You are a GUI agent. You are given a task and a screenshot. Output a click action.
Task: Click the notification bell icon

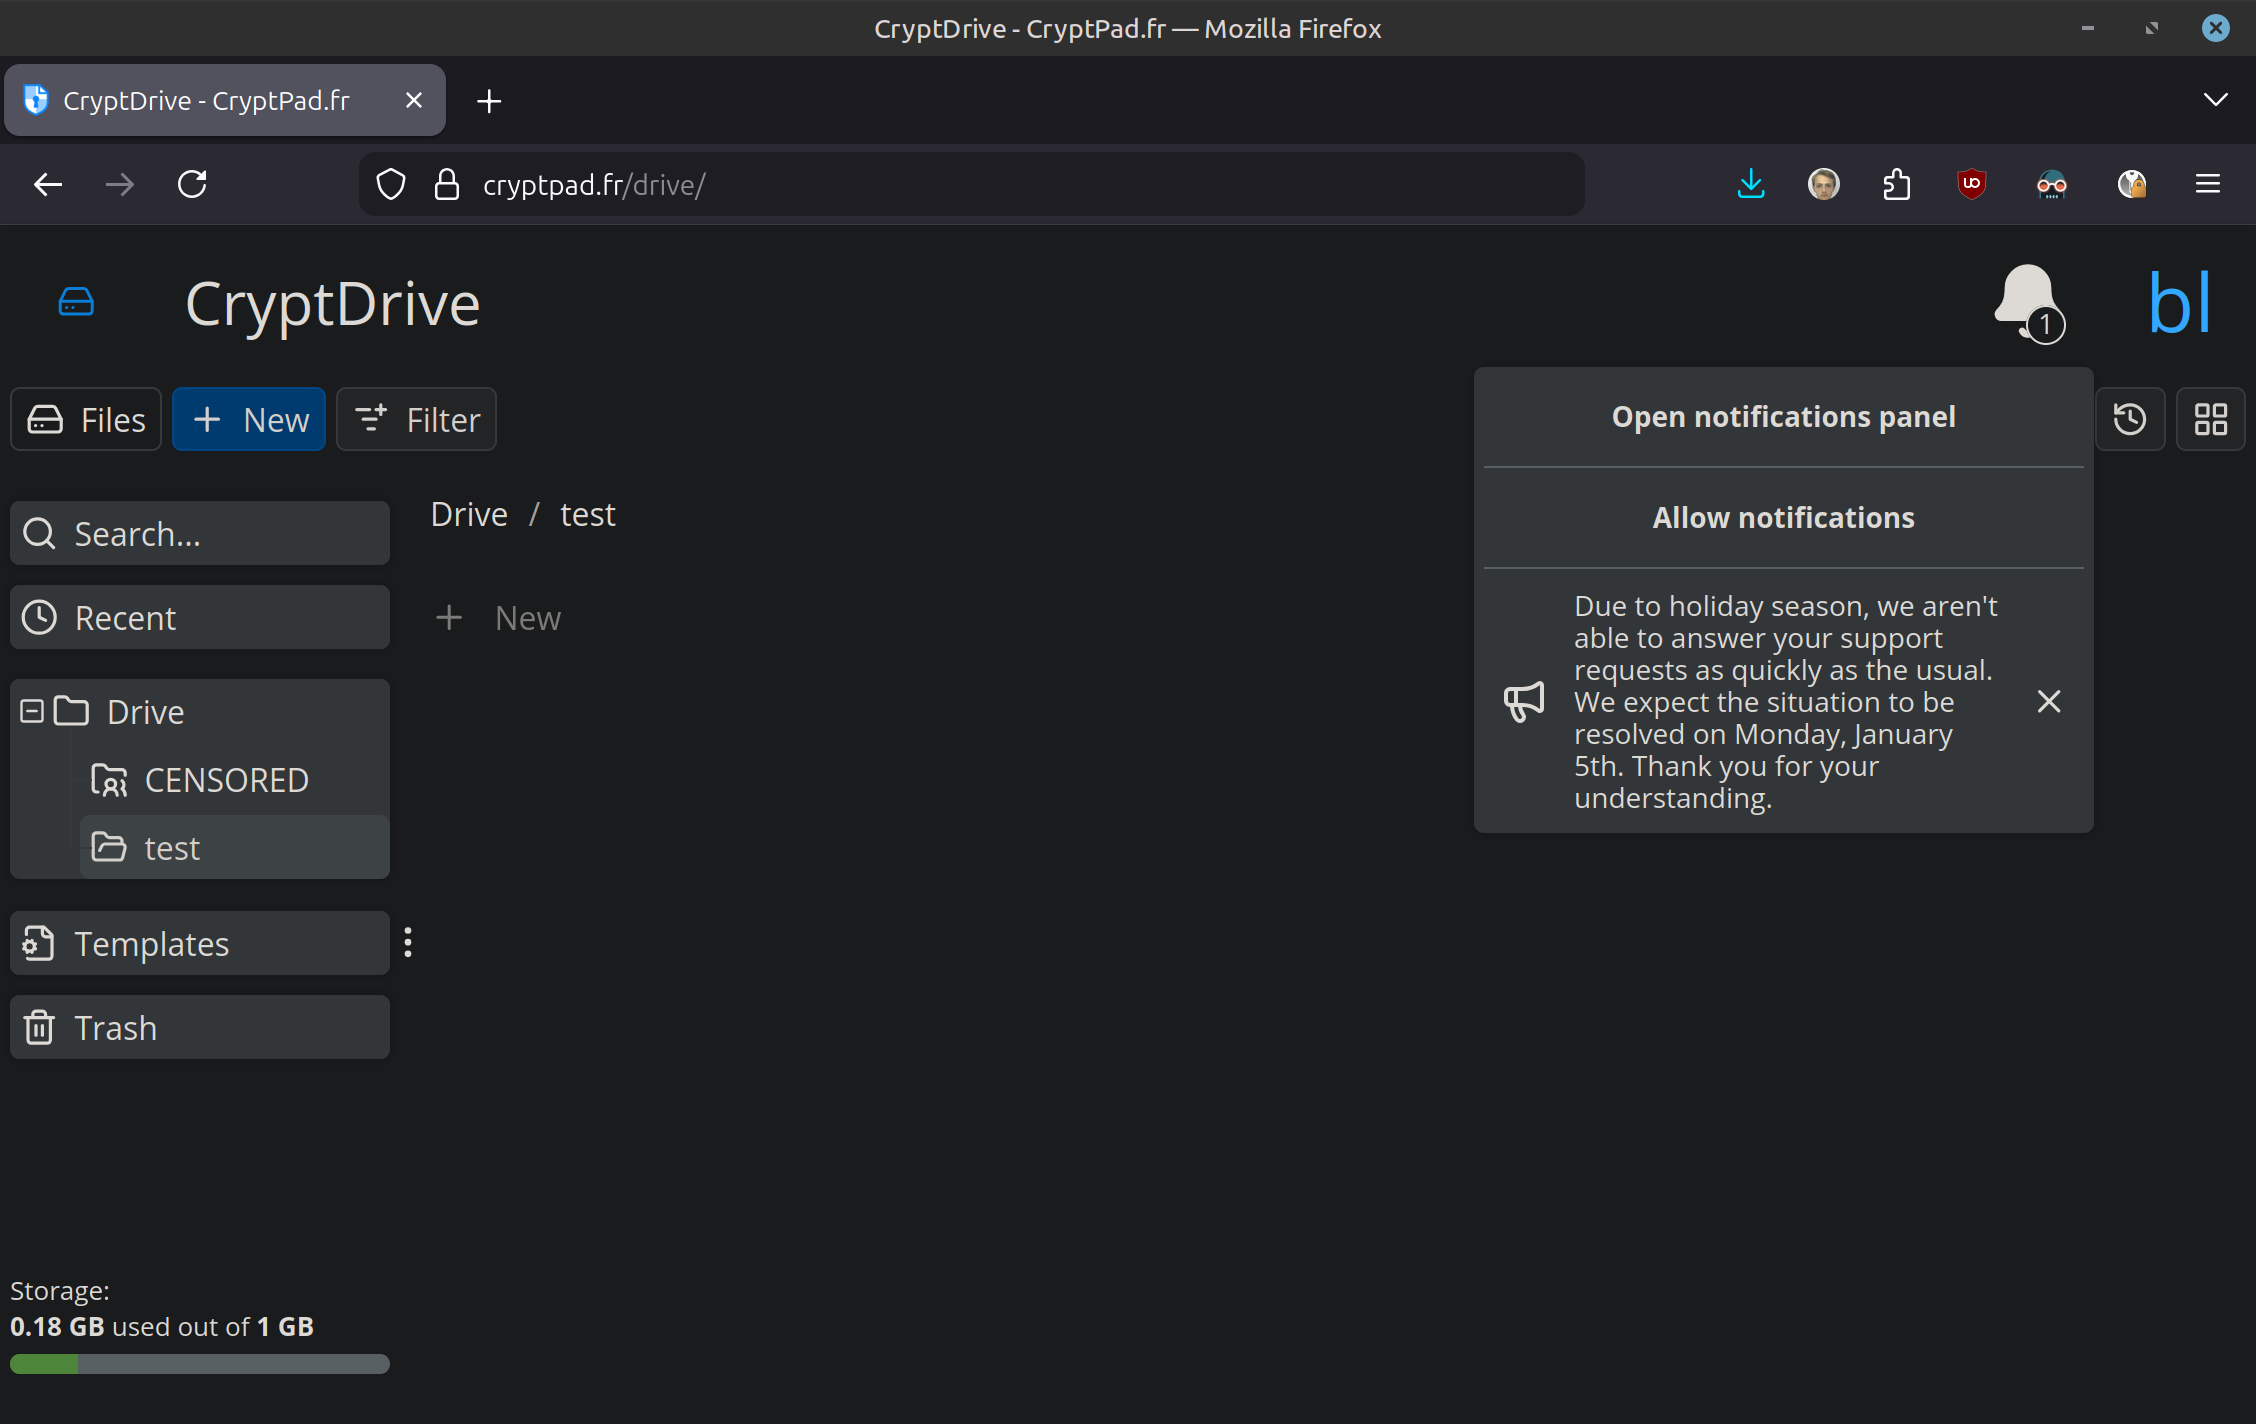tap(2027, 301)
